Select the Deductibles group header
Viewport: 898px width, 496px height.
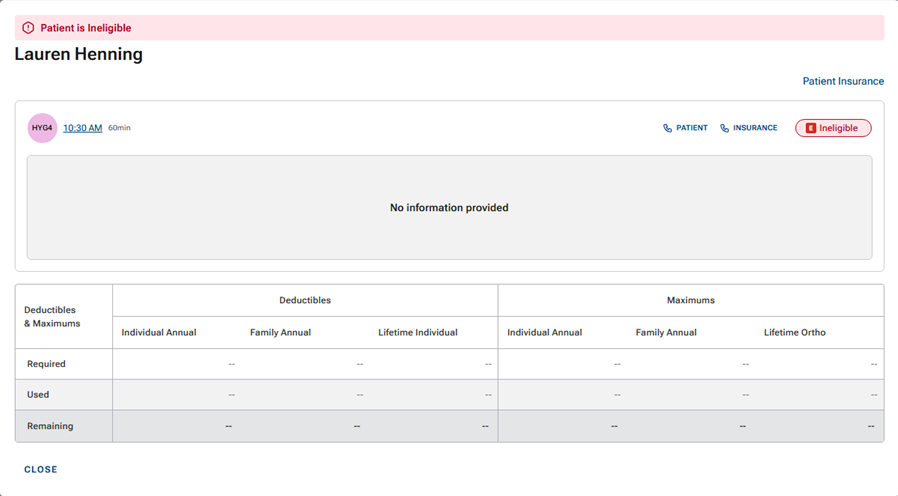pyautogui.click(x=305, y=300)
